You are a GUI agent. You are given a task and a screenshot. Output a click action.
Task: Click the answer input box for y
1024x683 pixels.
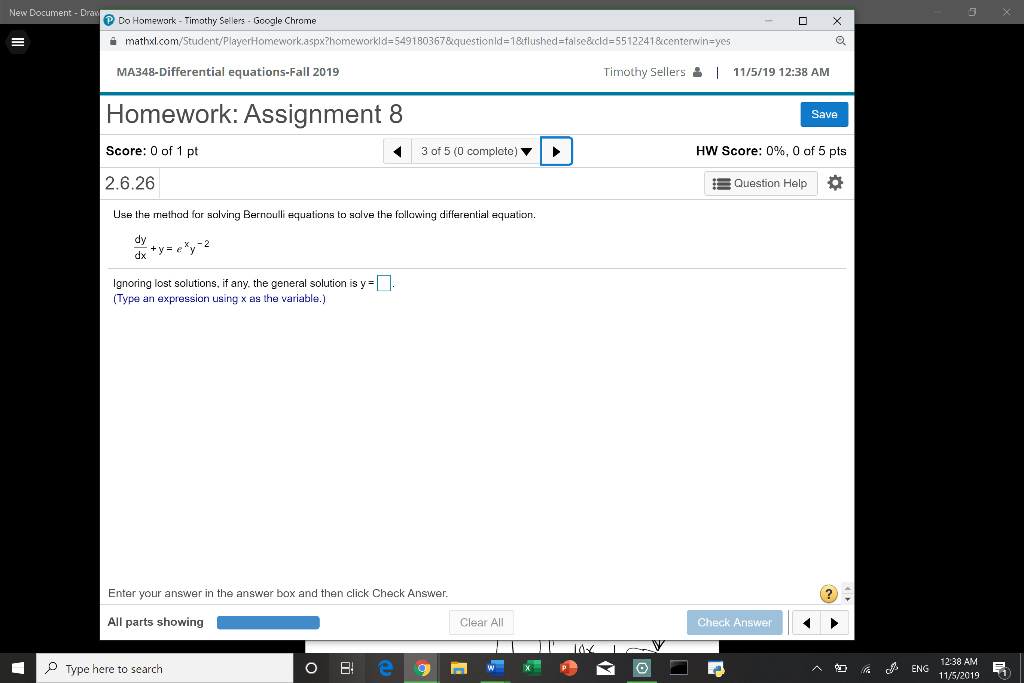(382, 283)
